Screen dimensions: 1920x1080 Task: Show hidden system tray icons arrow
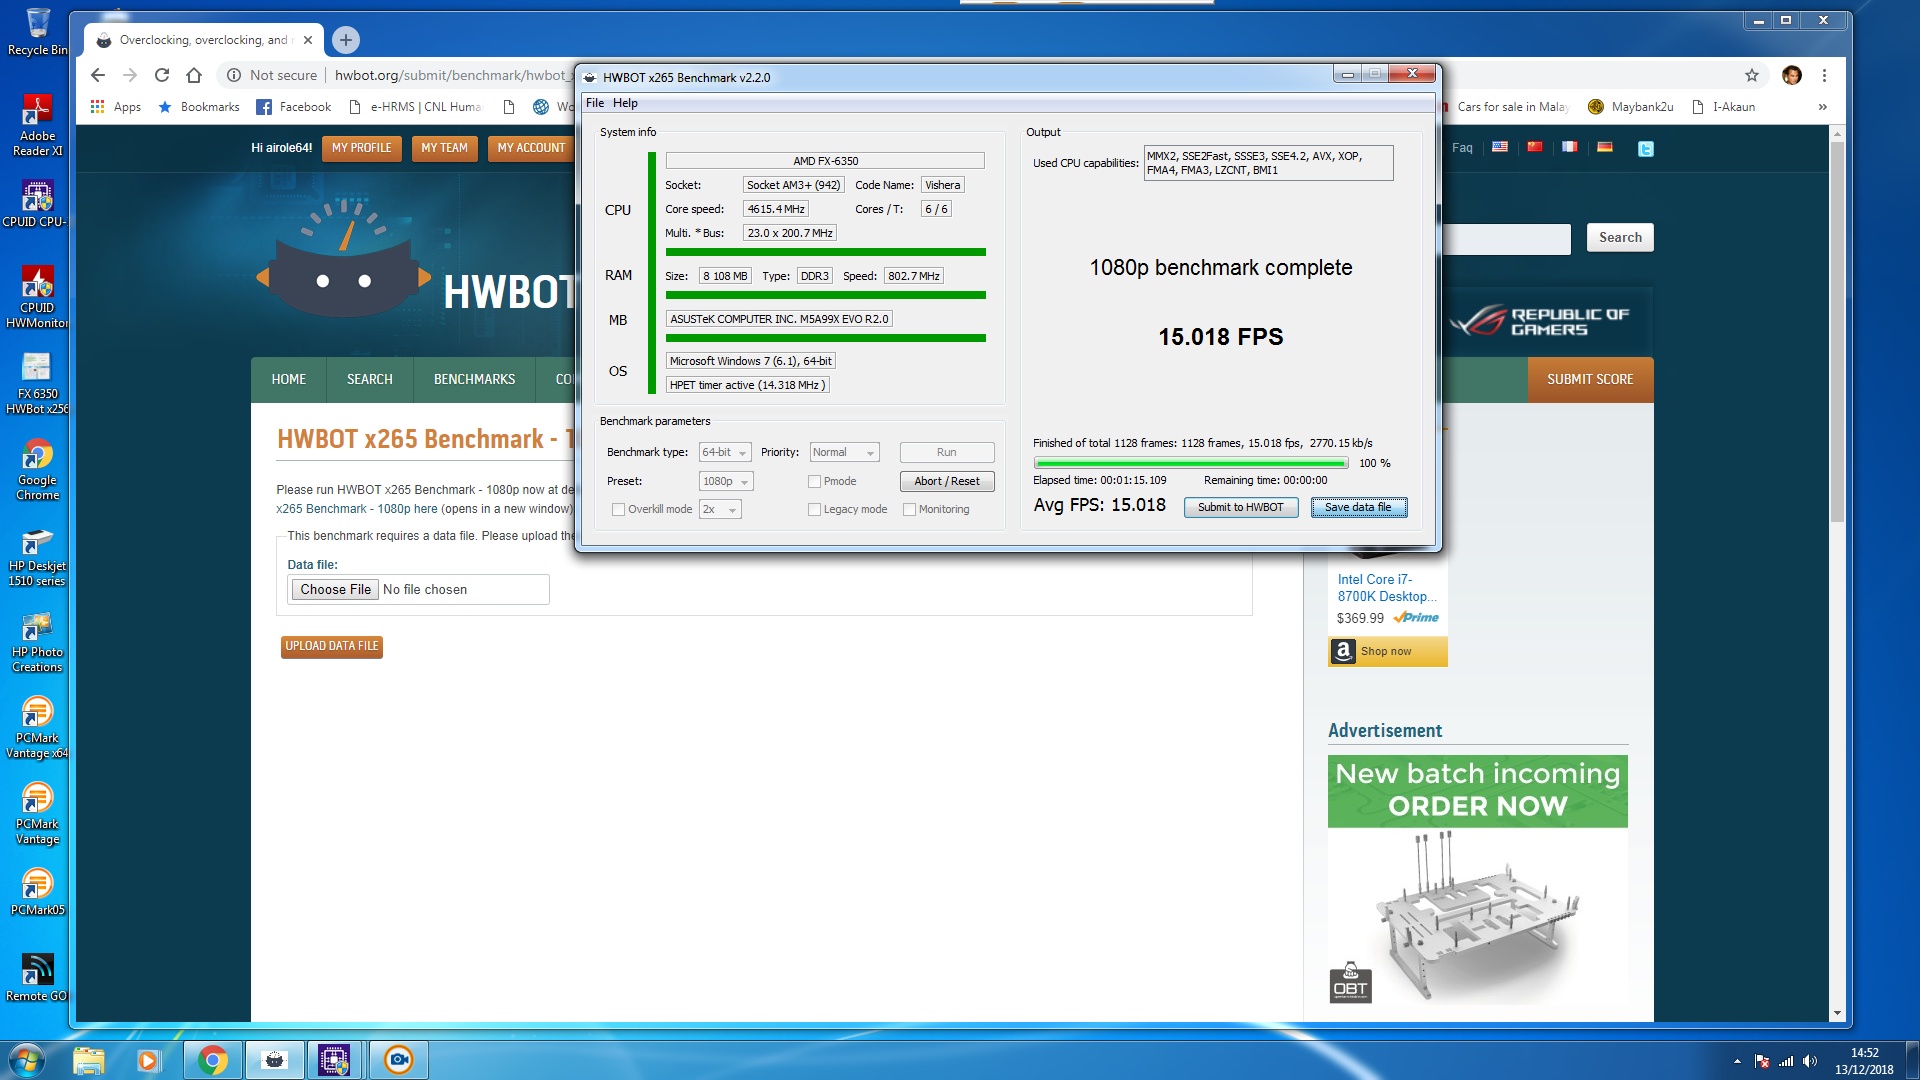pyautogui.click(x=1737, y=1061)
